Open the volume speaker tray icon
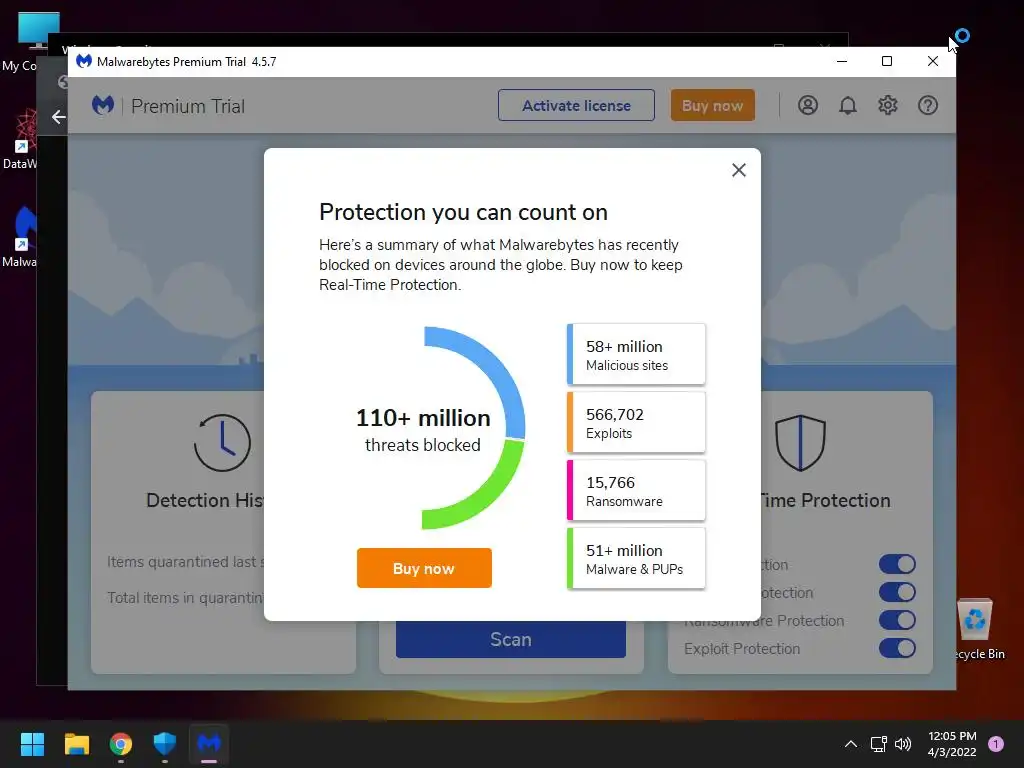 point(903,744)
